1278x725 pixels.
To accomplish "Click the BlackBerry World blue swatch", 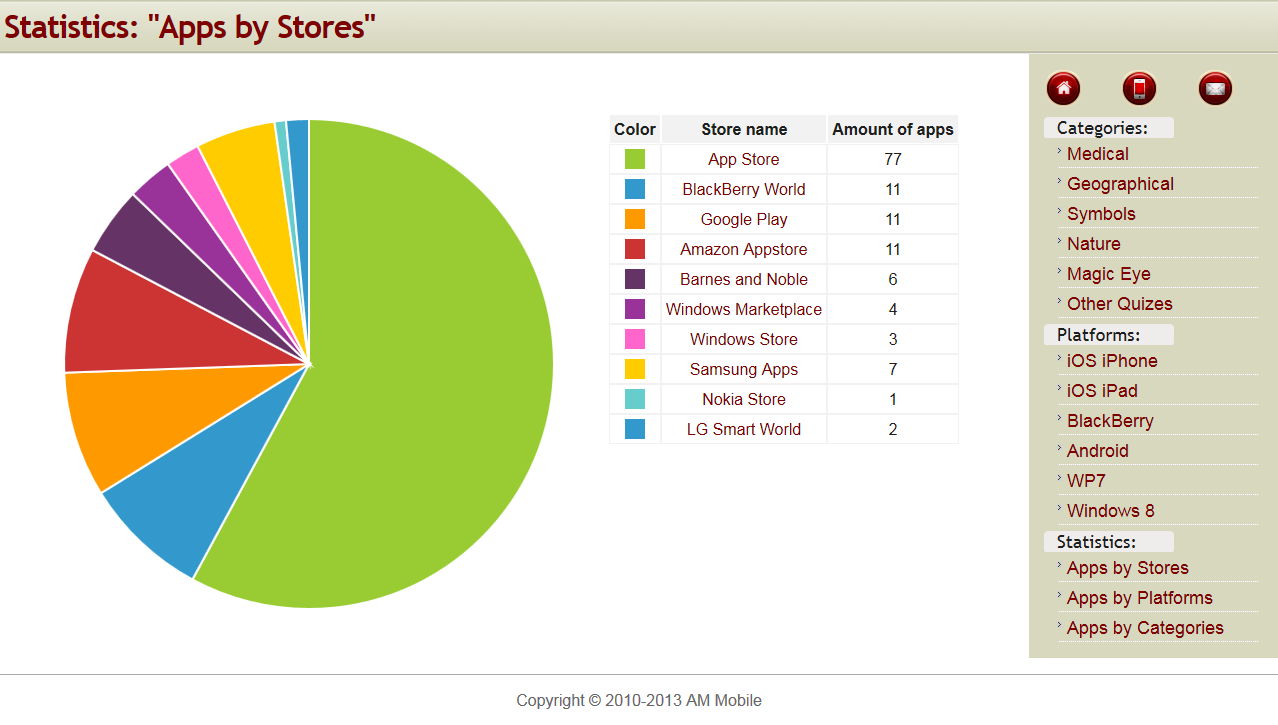I will pos(635,189).
